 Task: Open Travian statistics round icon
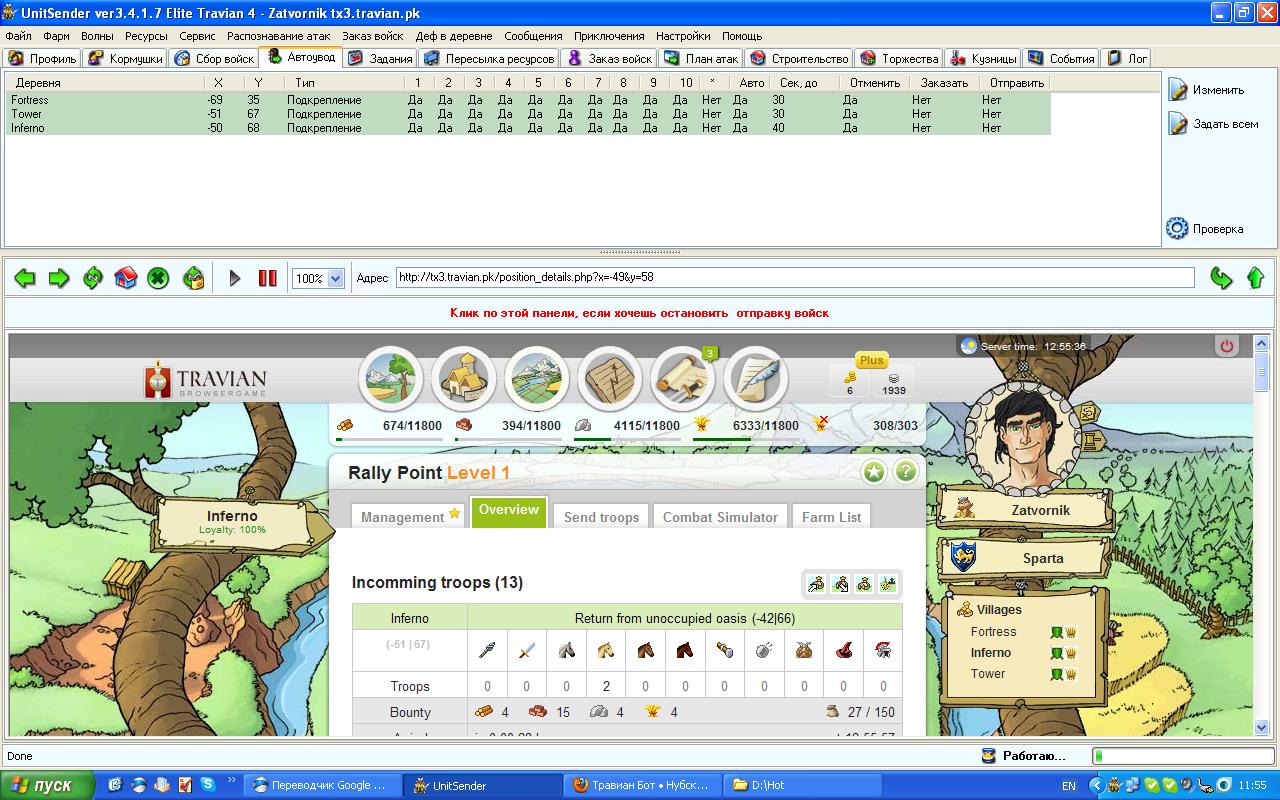(x=610, y=379)
